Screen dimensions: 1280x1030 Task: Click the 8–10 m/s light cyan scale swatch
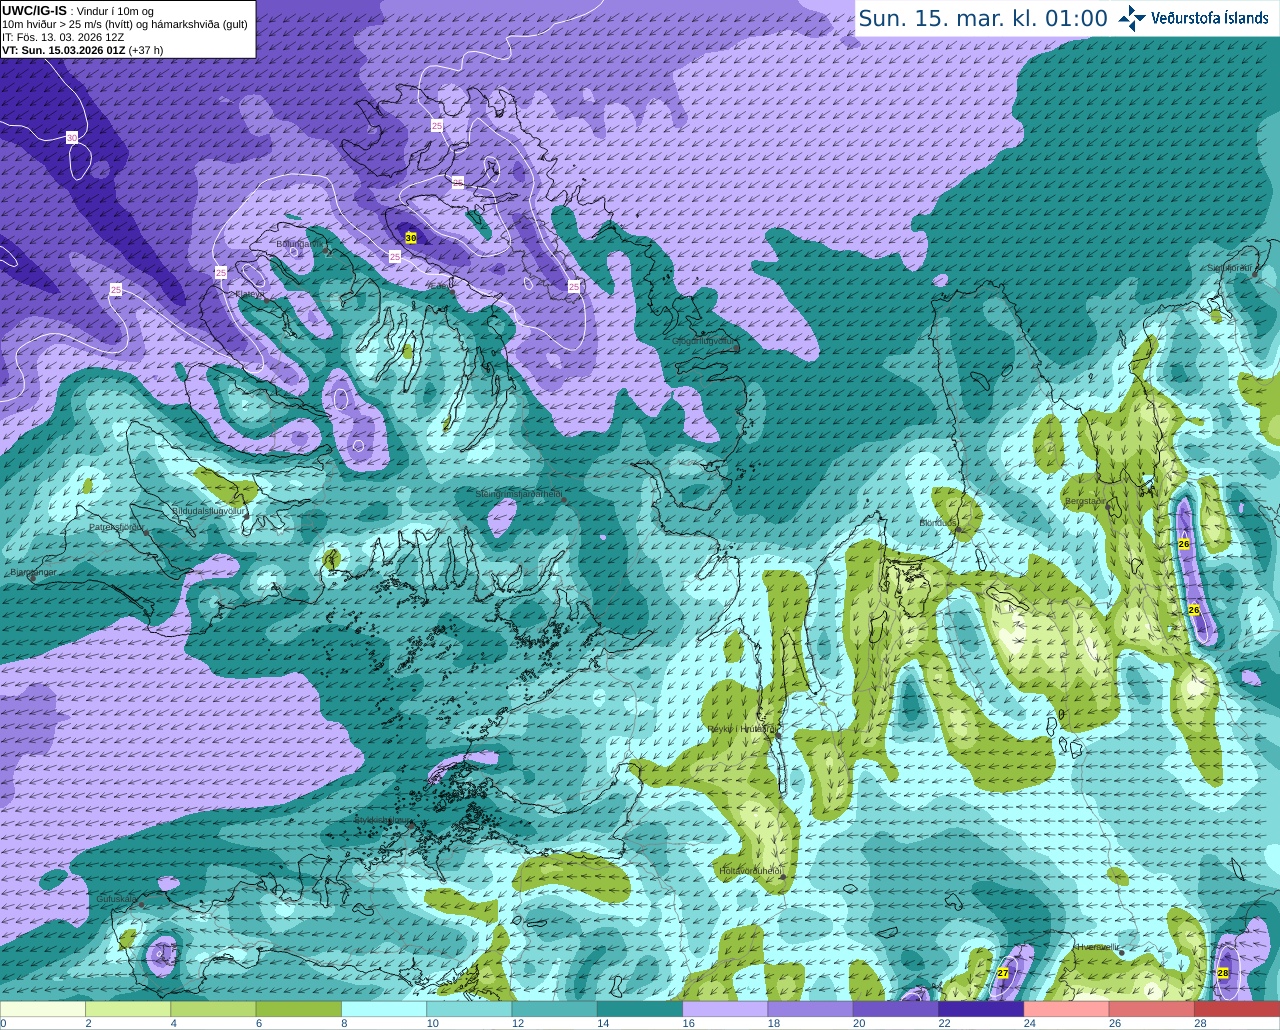384,1009
